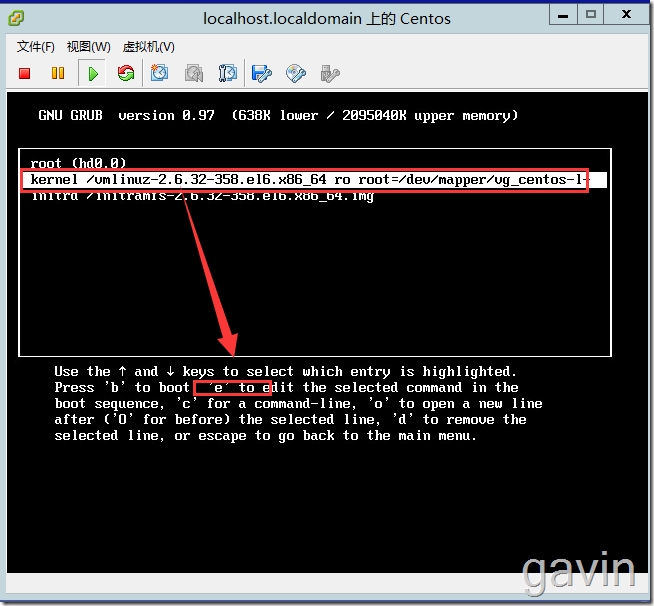This screenshot has height=606, width=654.
Task: Click 'after (O for before) the selected line' text
Action: pyautogui.click(x=290, y=420)
